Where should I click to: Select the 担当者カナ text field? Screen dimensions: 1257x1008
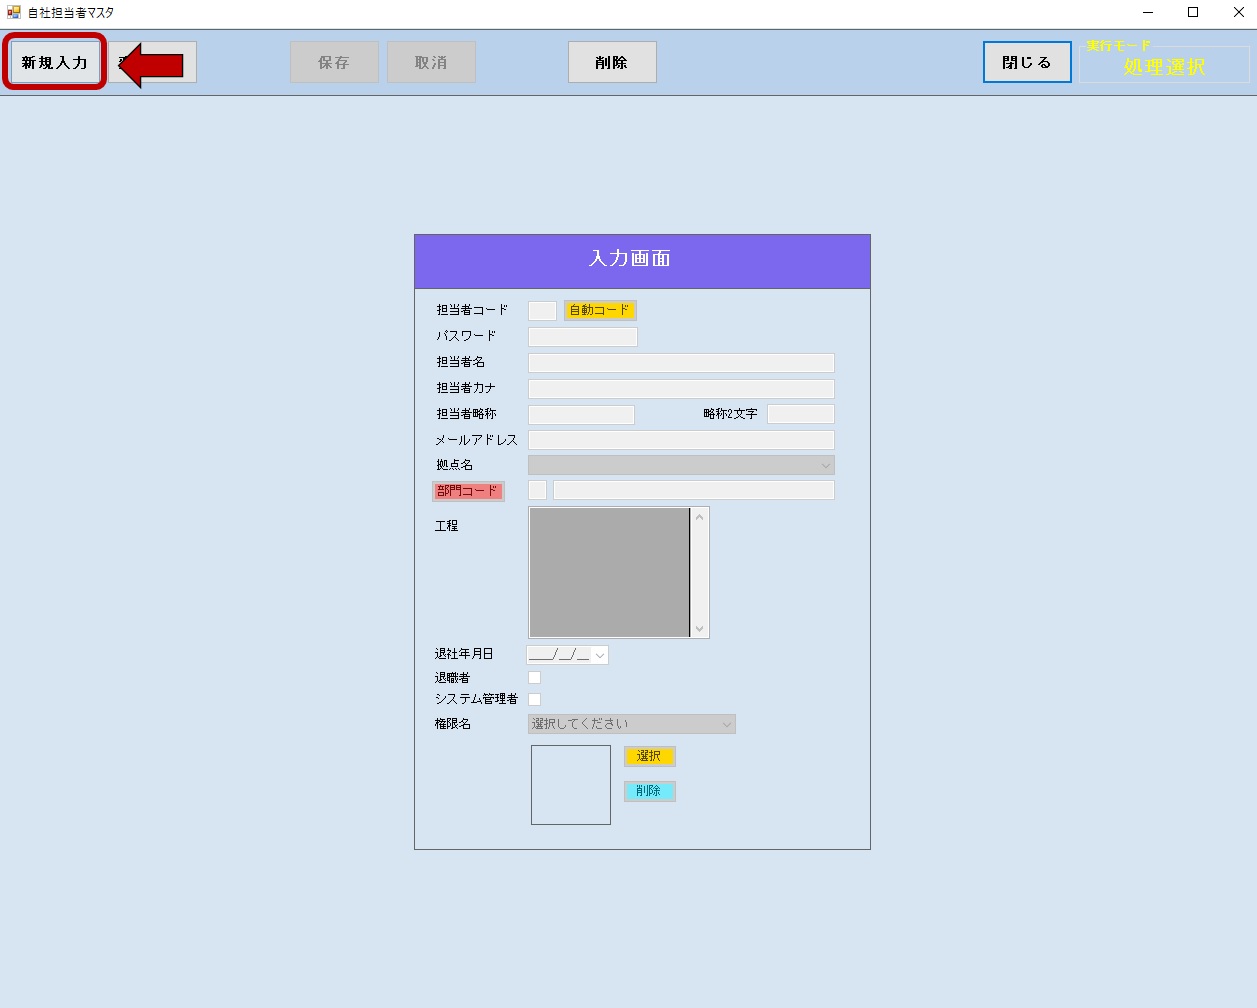pos(681,389)
